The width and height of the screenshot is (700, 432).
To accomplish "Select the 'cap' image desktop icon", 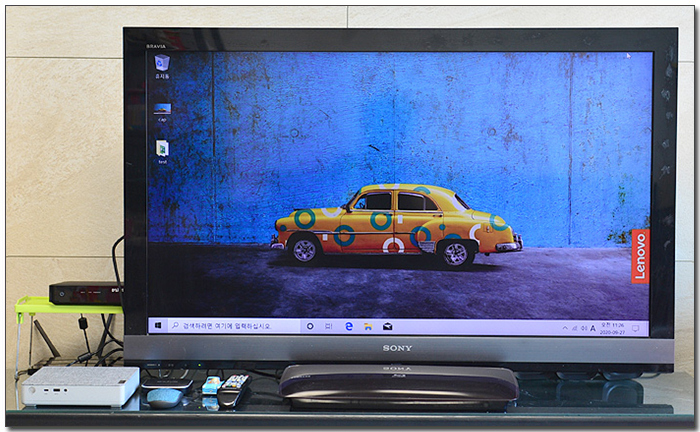I will [x=162, y=112].
